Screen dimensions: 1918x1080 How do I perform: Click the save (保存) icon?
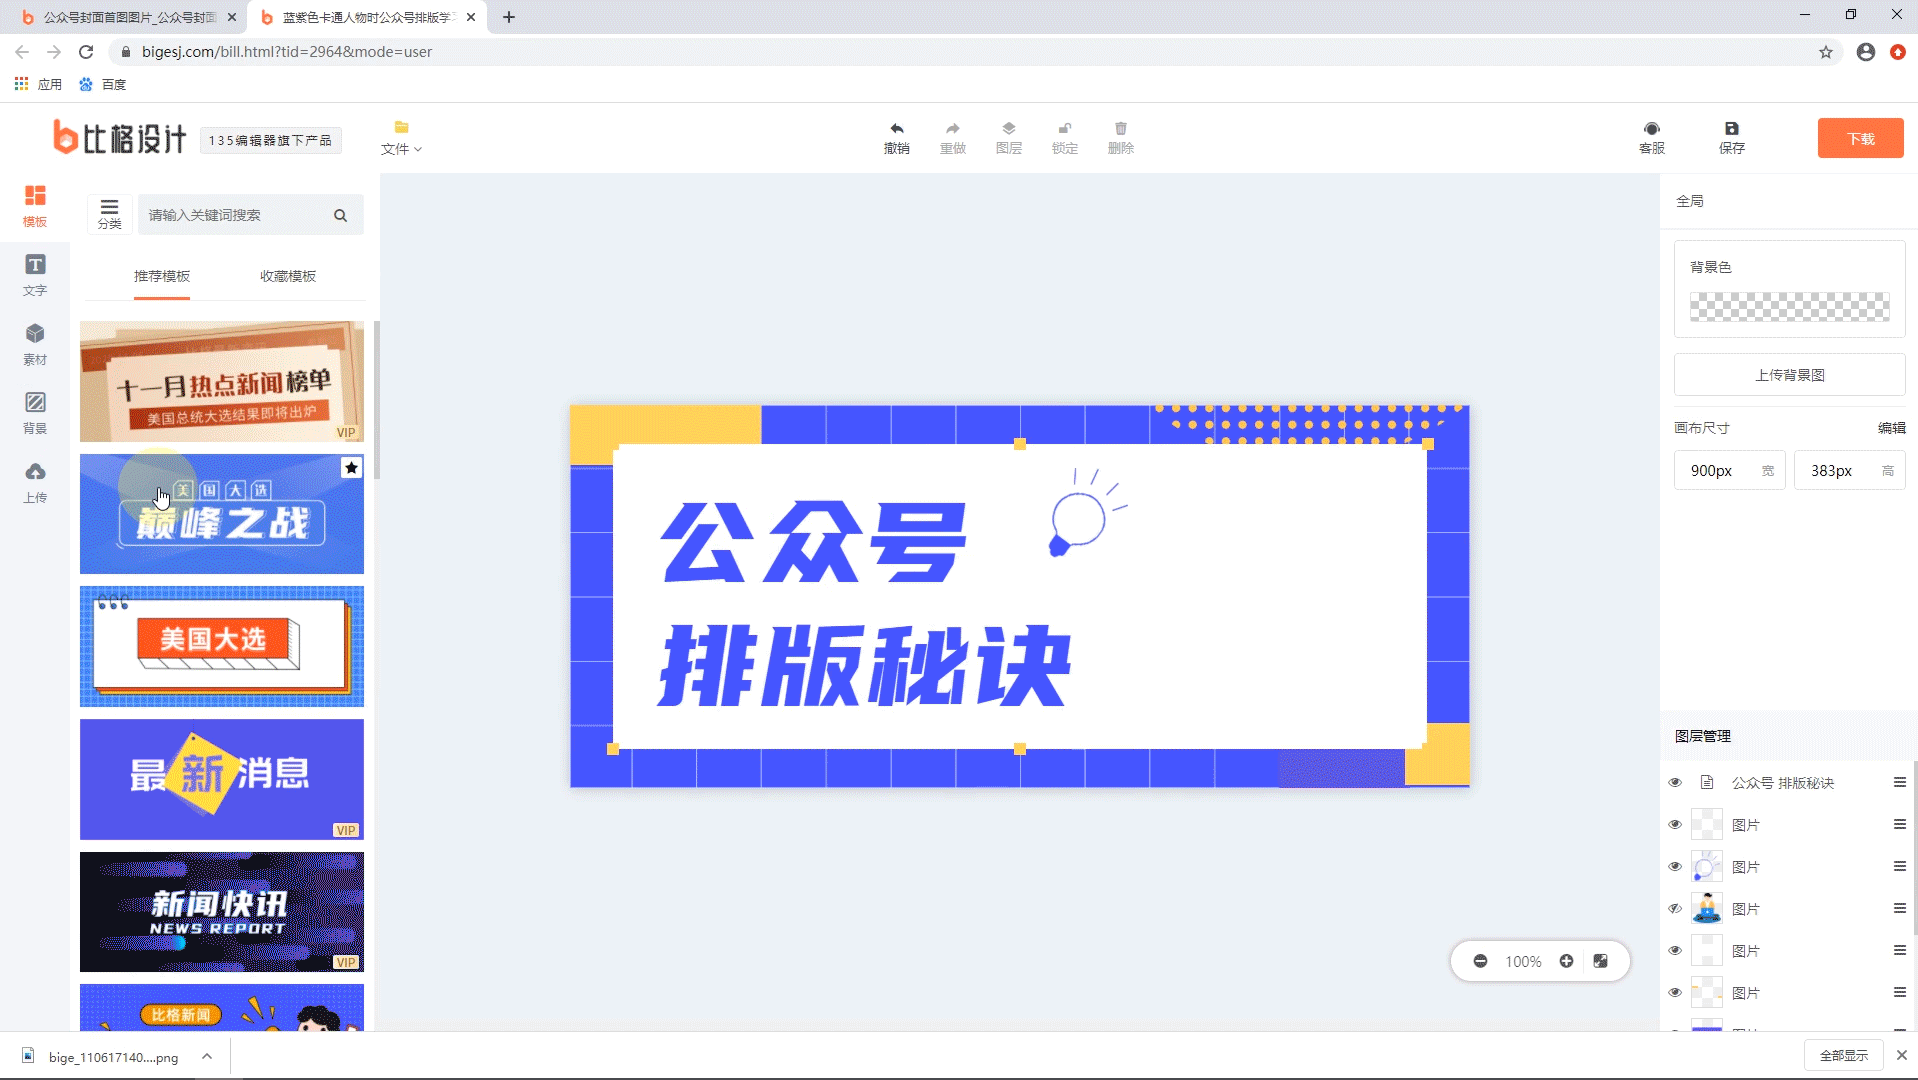pyautogui.click(x=1731, y=129)
